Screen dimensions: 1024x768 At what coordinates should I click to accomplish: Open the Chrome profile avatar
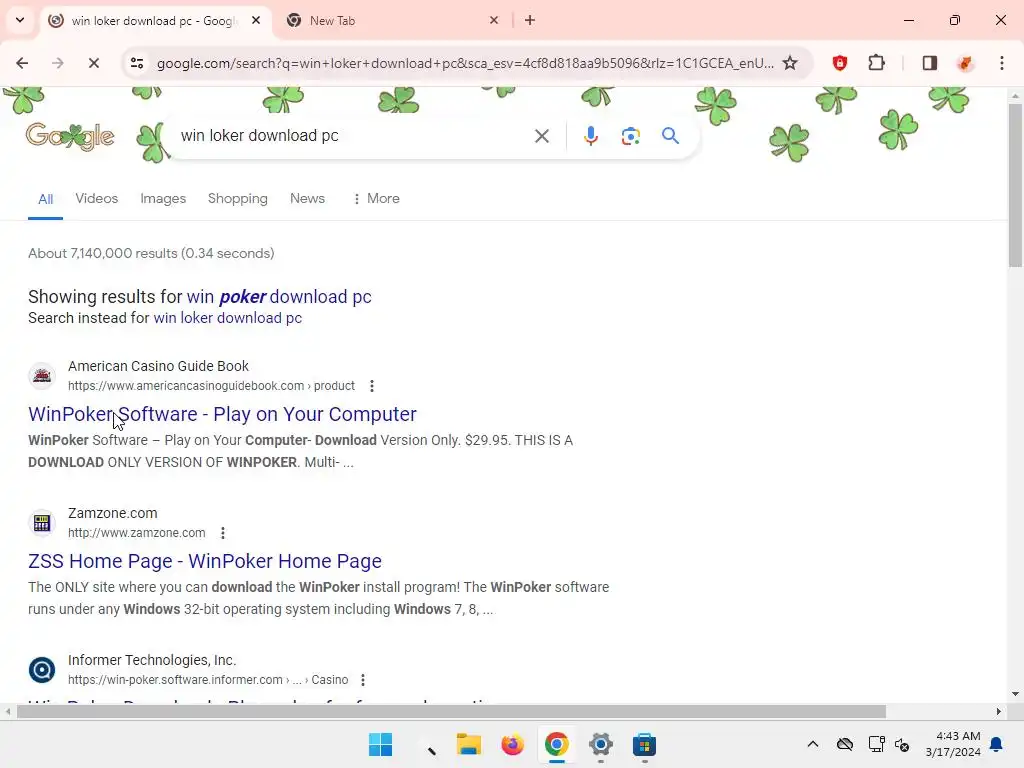(x=965, y=63)
